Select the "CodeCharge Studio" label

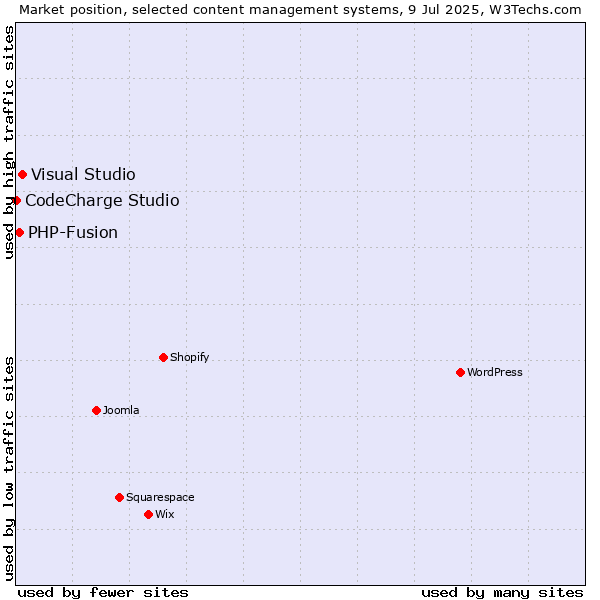click(102, 201)
